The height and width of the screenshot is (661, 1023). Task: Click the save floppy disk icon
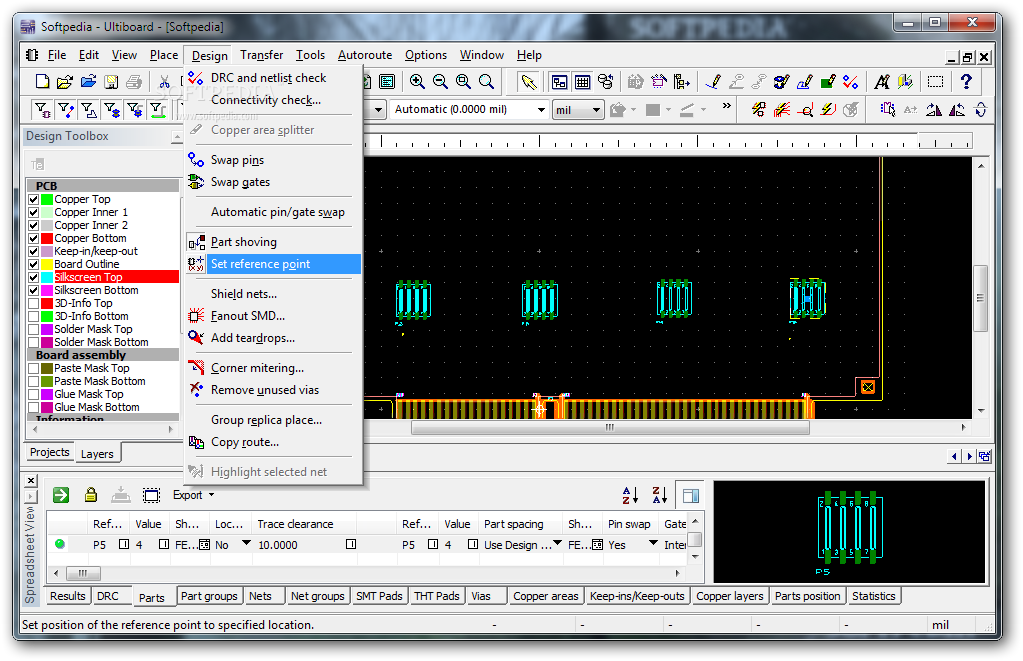[112, 82]
